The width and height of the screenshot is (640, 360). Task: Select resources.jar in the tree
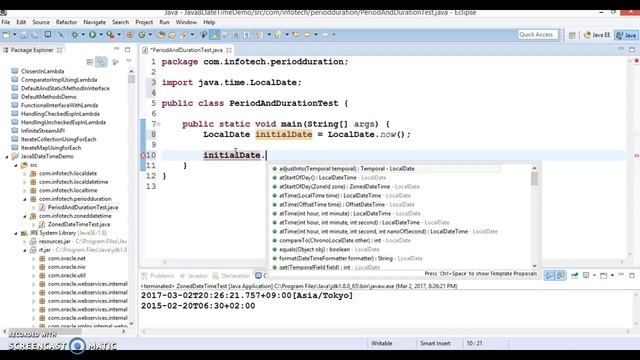(54, 242)
